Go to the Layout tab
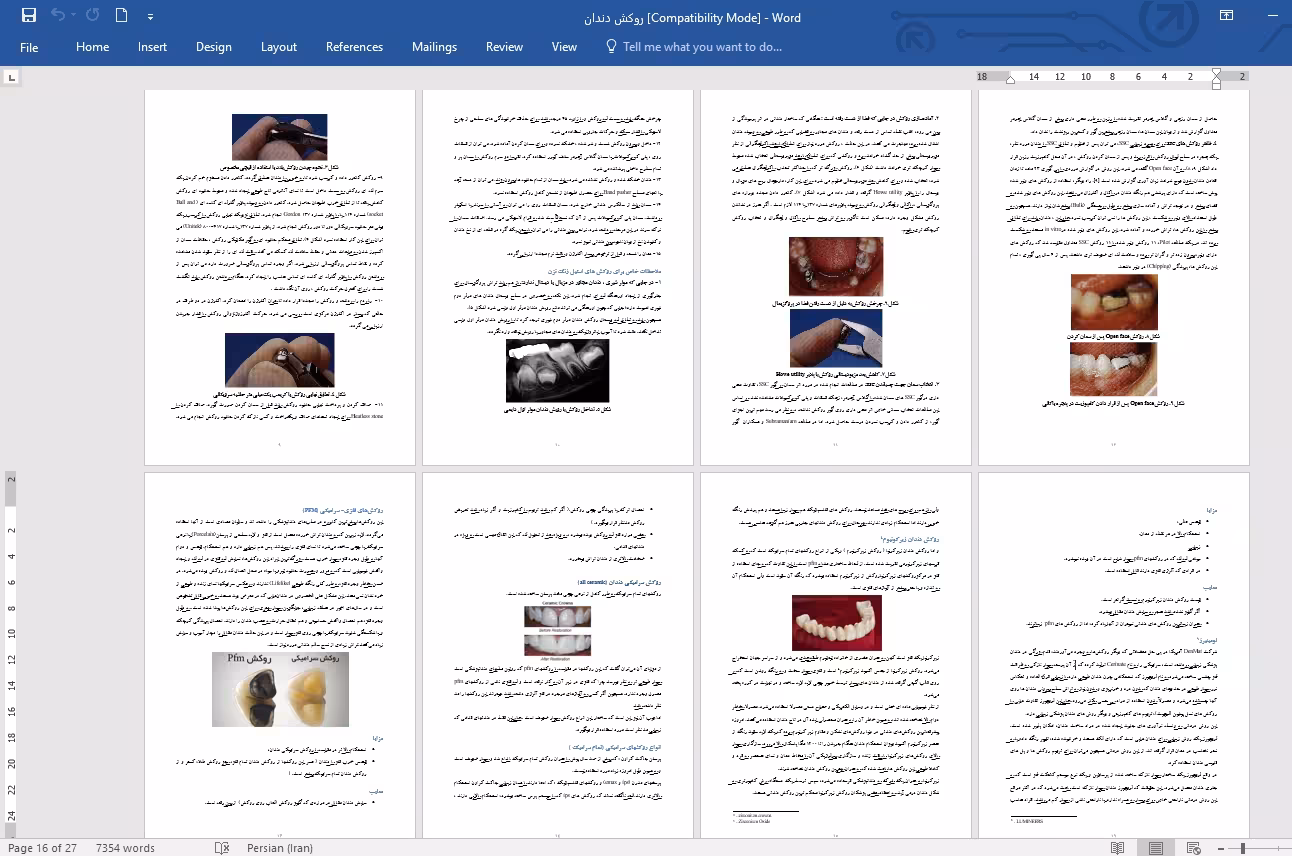Viewport: 1292px width, 856px height. pos(279,47)
